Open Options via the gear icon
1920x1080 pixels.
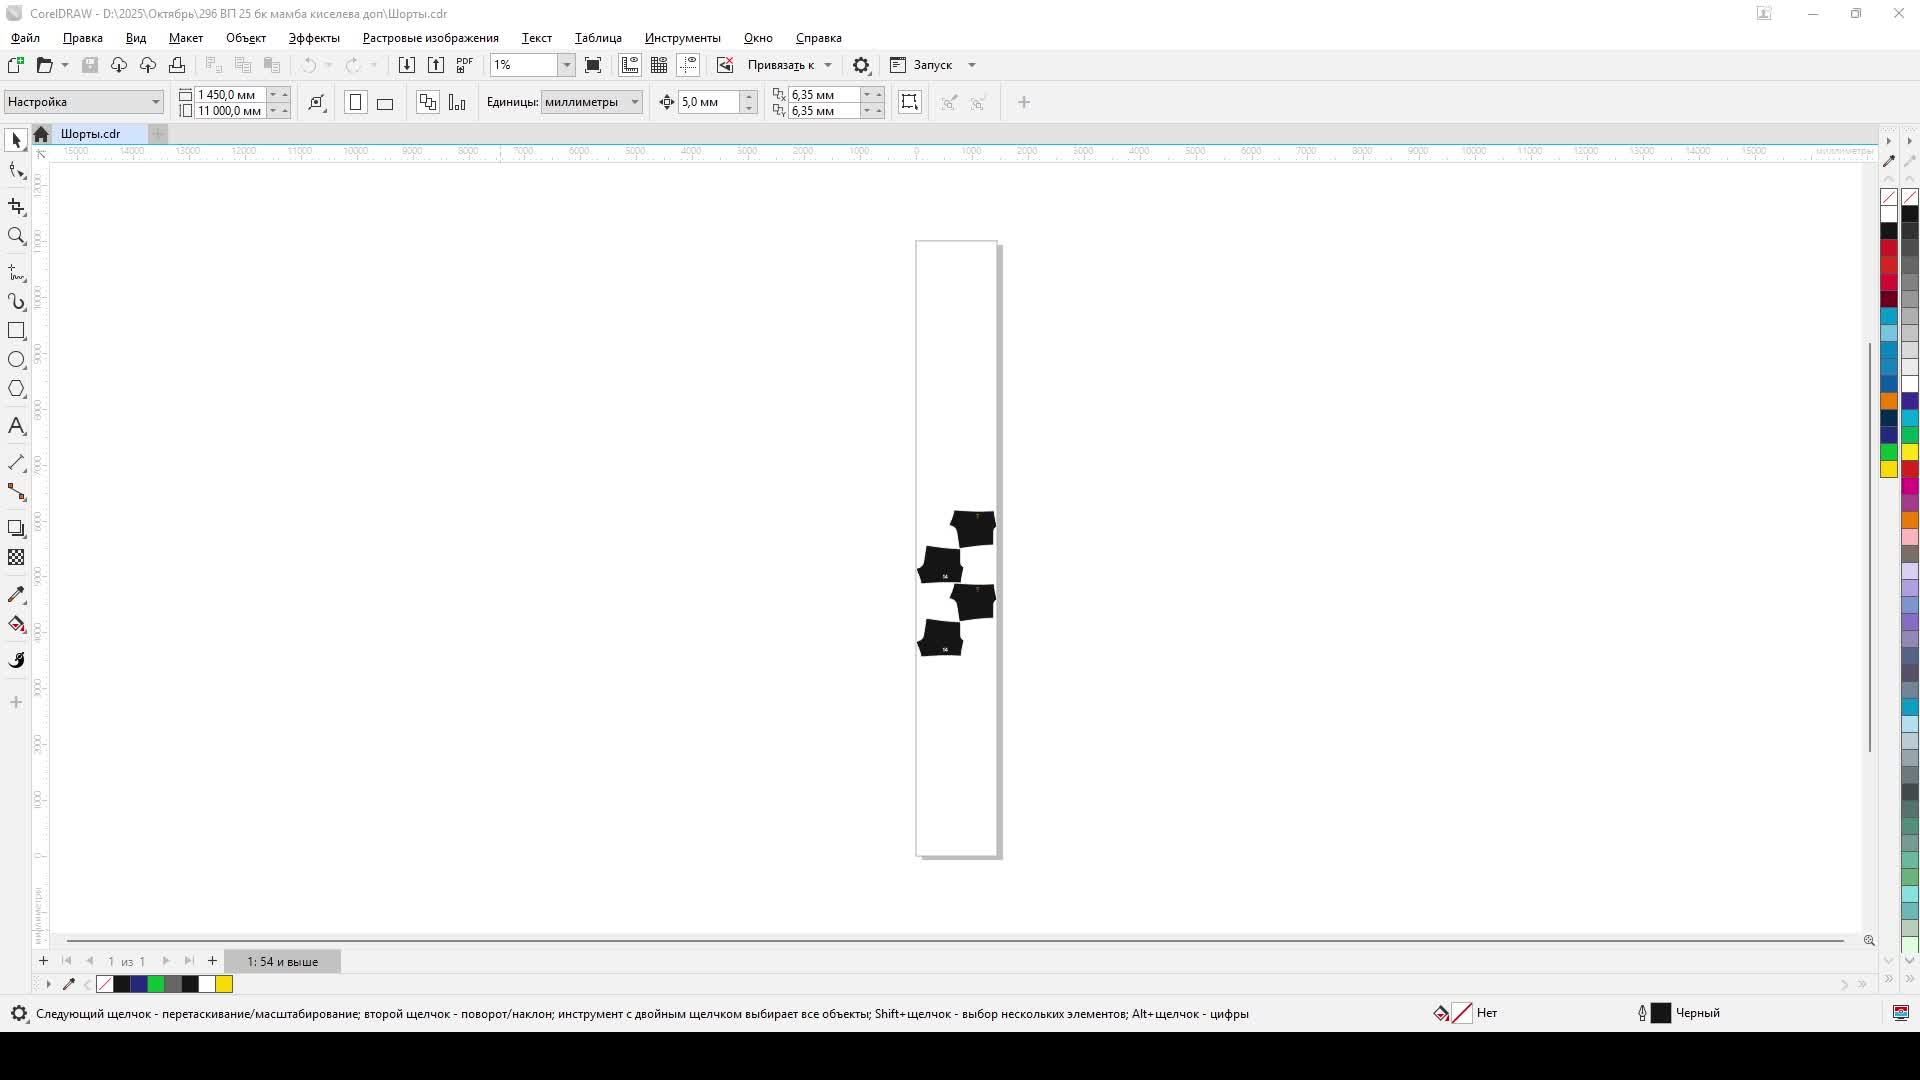tap(861, 65)
